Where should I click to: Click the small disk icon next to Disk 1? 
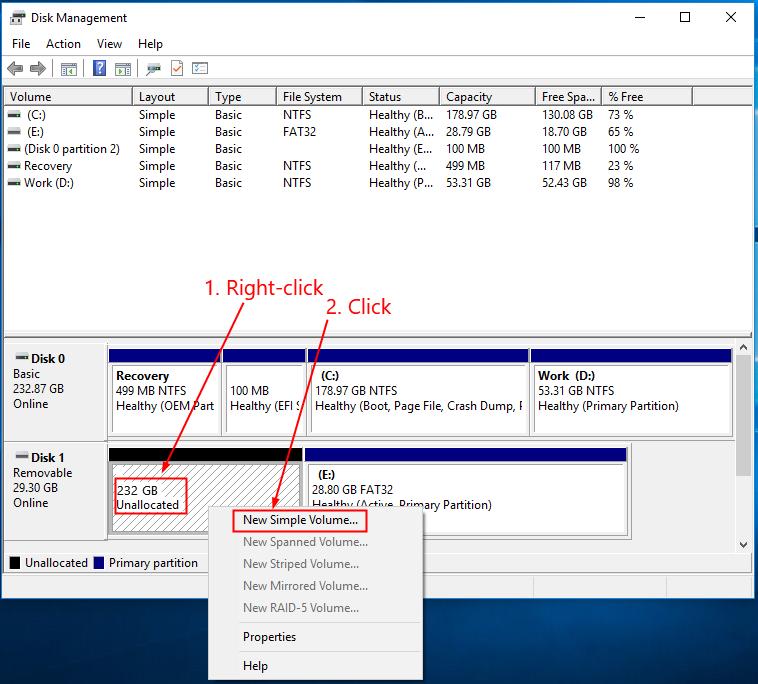[22, 456]
